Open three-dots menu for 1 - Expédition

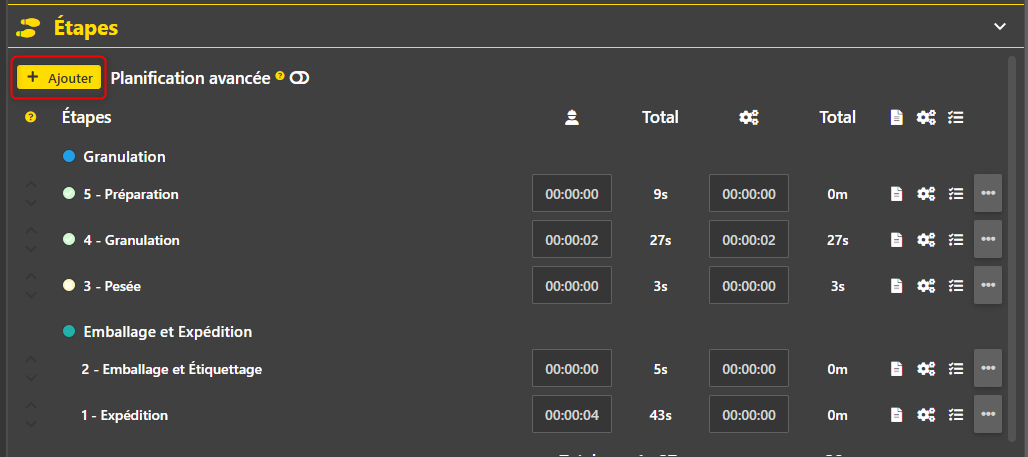point(988,414)
